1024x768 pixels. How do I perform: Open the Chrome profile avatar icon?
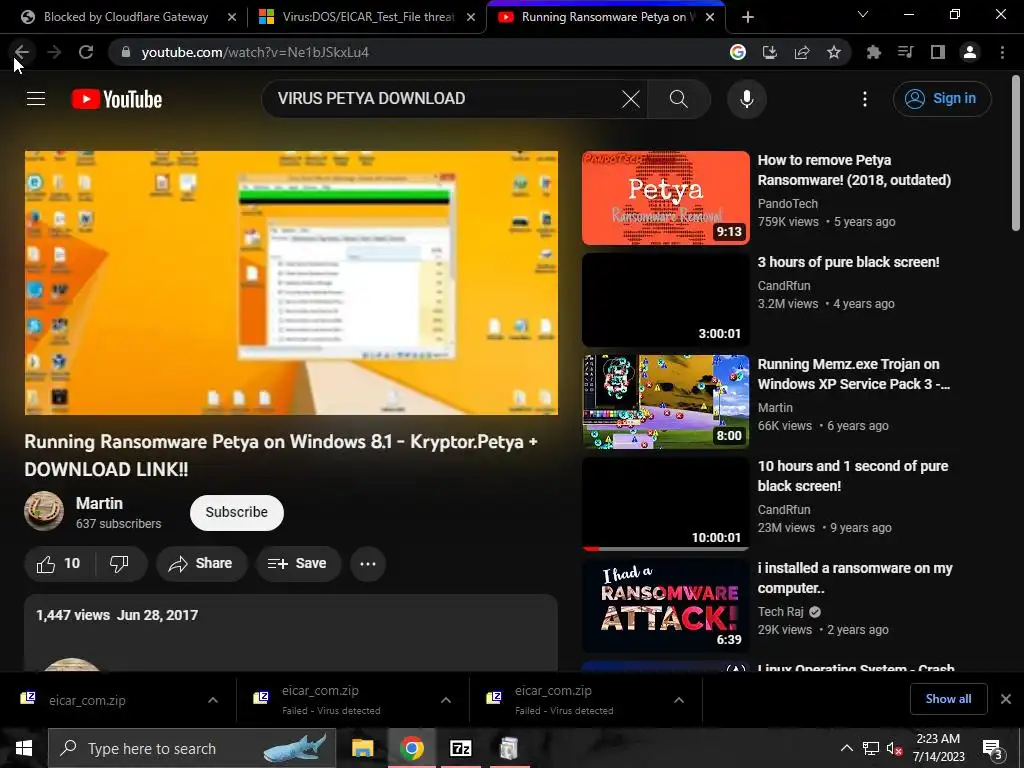(x=970, y=52)
